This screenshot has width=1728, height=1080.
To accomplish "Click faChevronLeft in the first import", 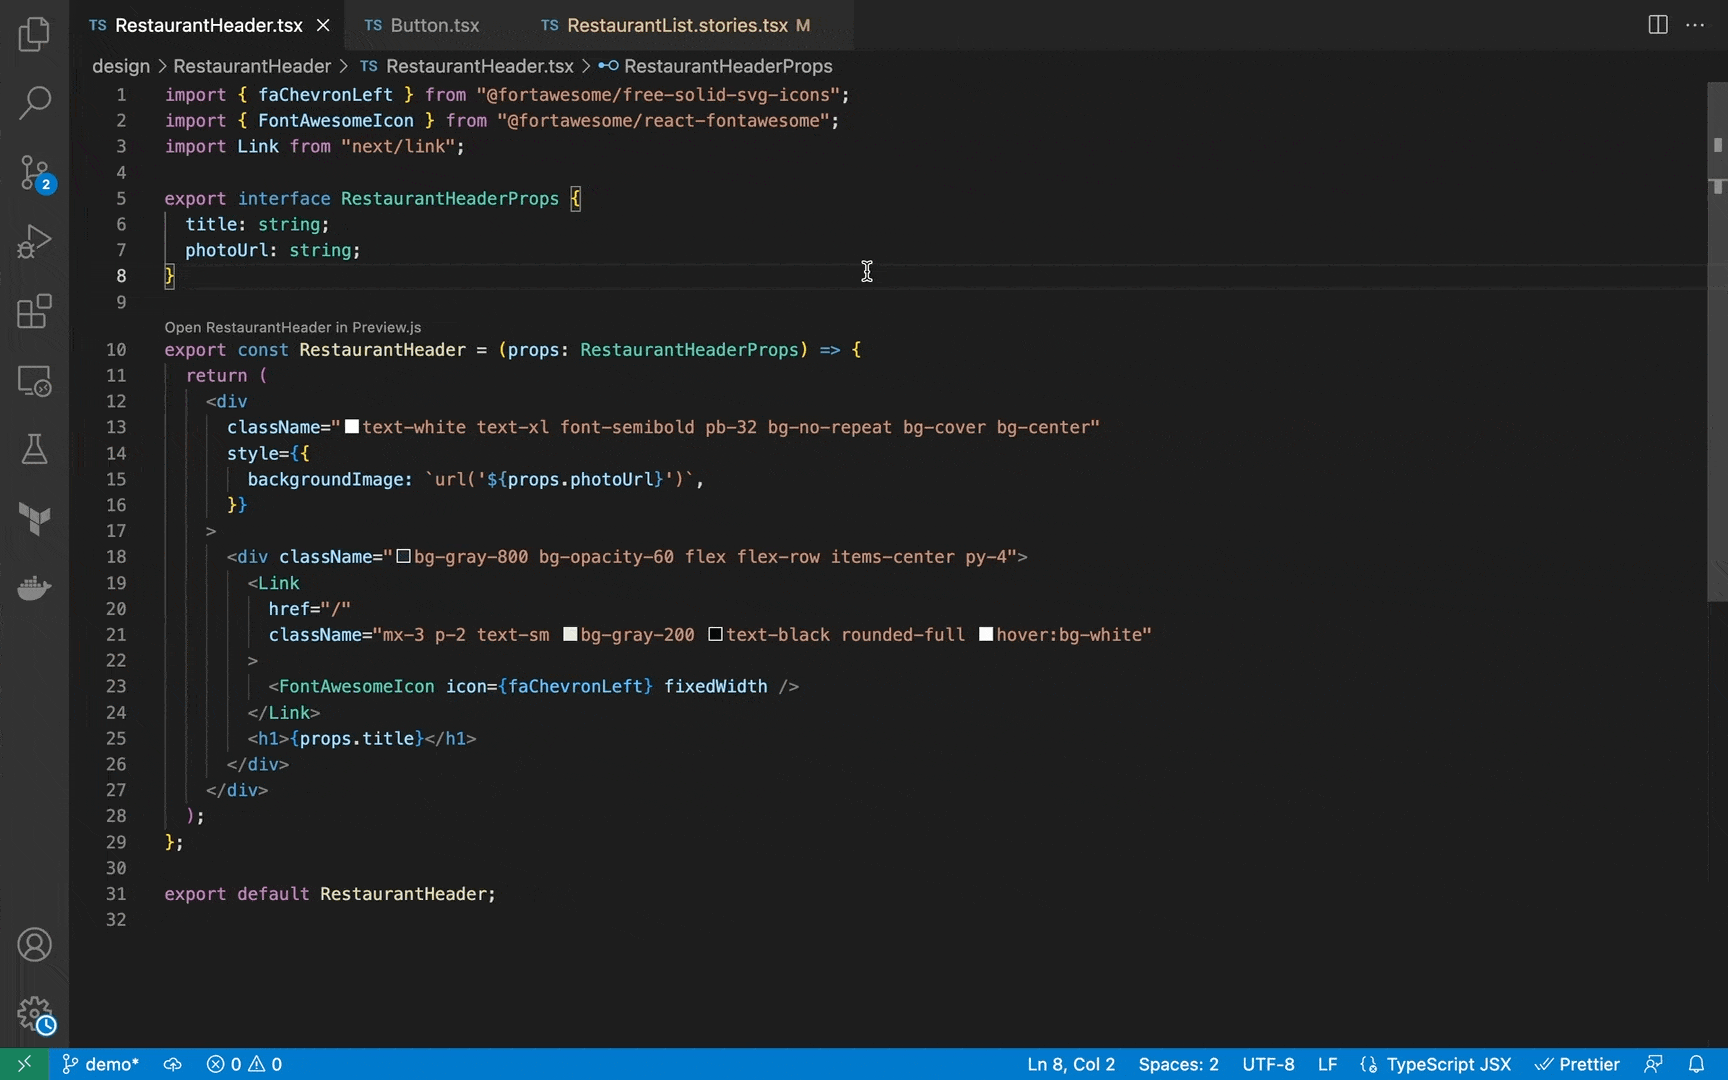I will pos(325,94).
